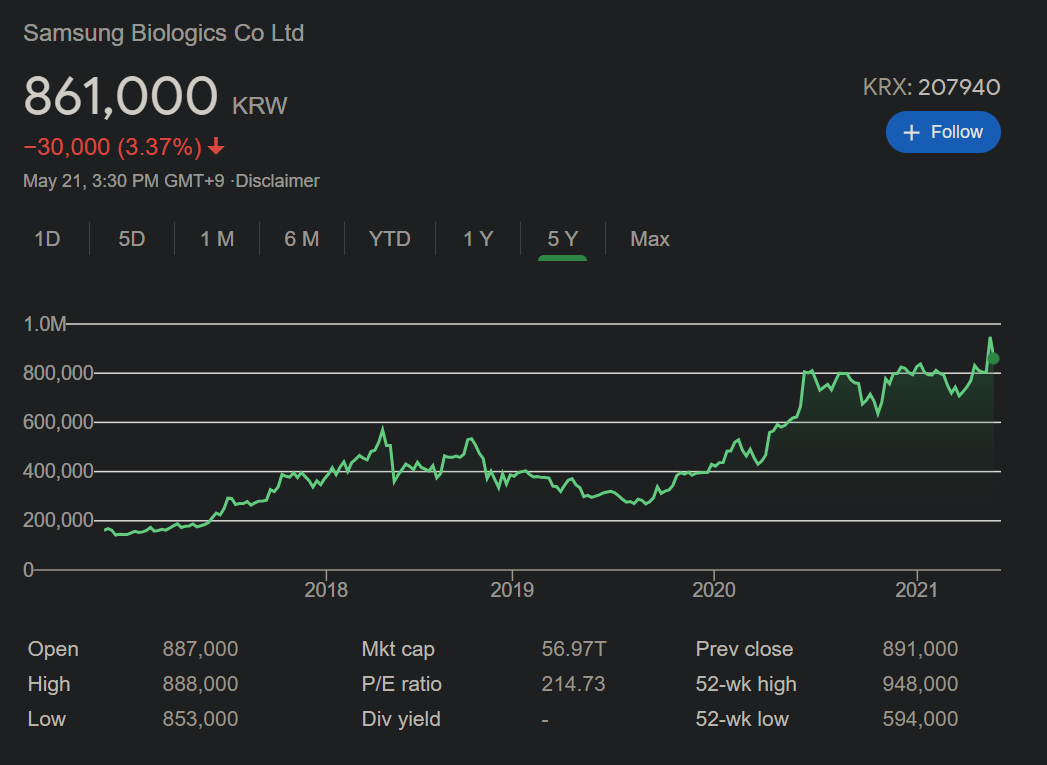1047x765 pixels.
Task: Click the red down arrow icon
Action: point(216,147)
